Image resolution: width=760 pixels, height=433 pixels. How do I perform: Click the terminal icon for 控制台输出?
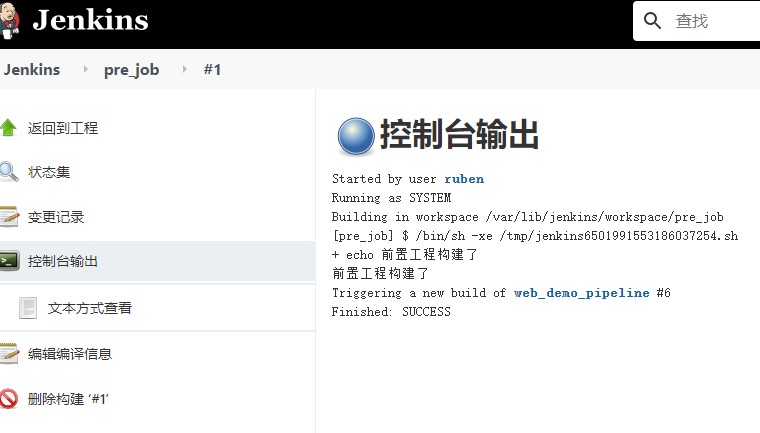click(x=9, y=261)
